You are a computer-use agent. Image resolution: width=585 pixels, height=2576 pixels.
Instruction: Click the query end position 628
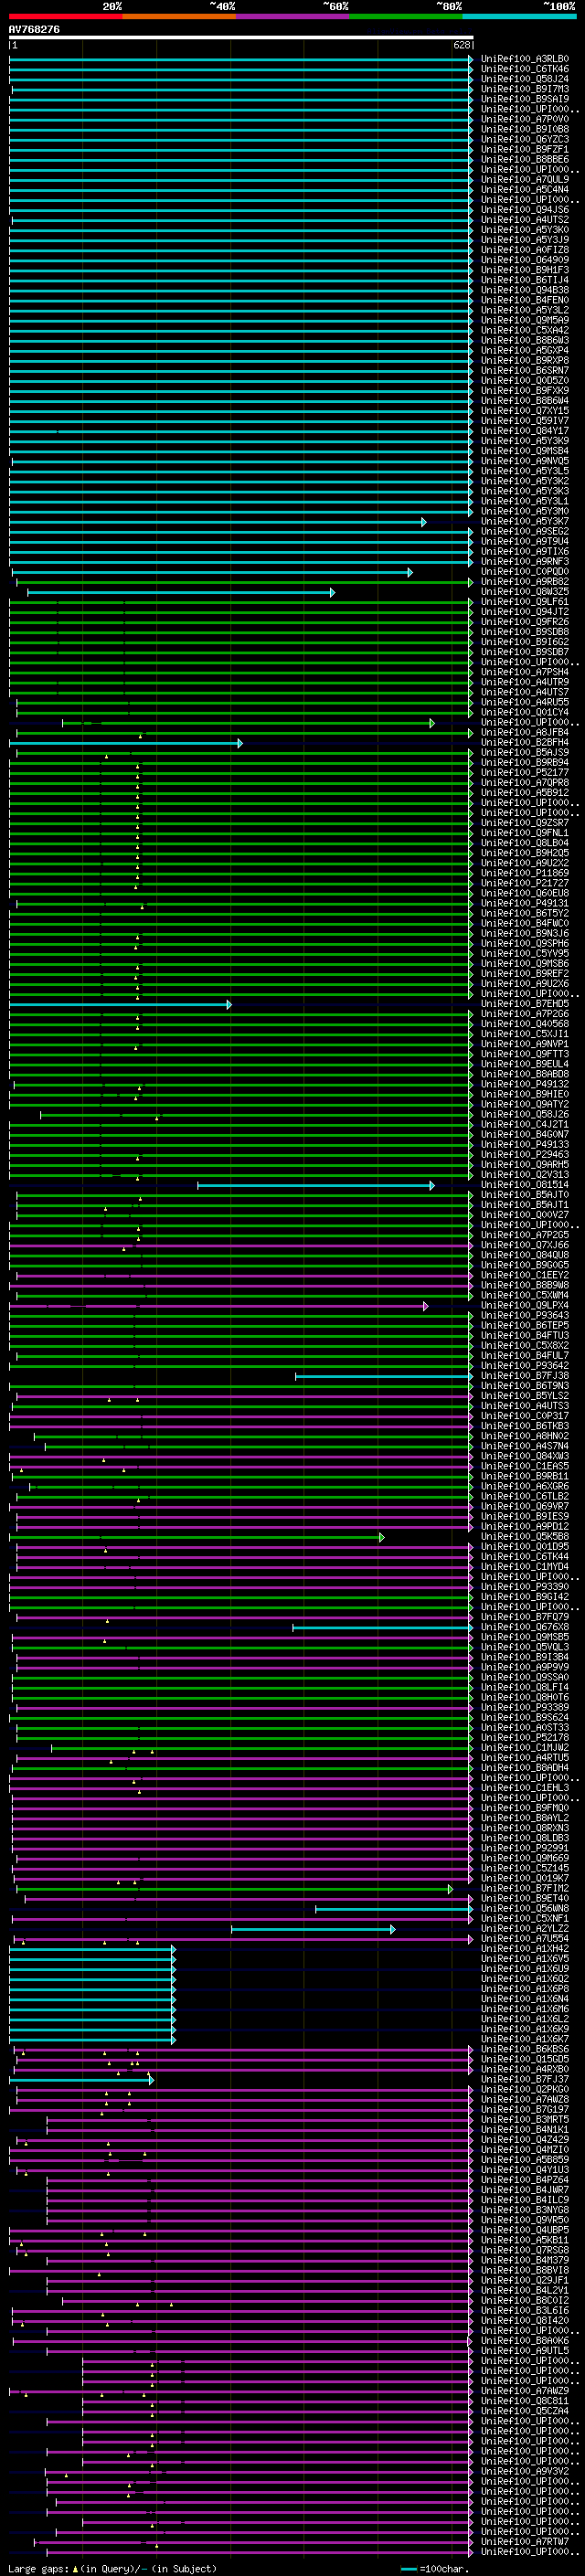point(462,46)
